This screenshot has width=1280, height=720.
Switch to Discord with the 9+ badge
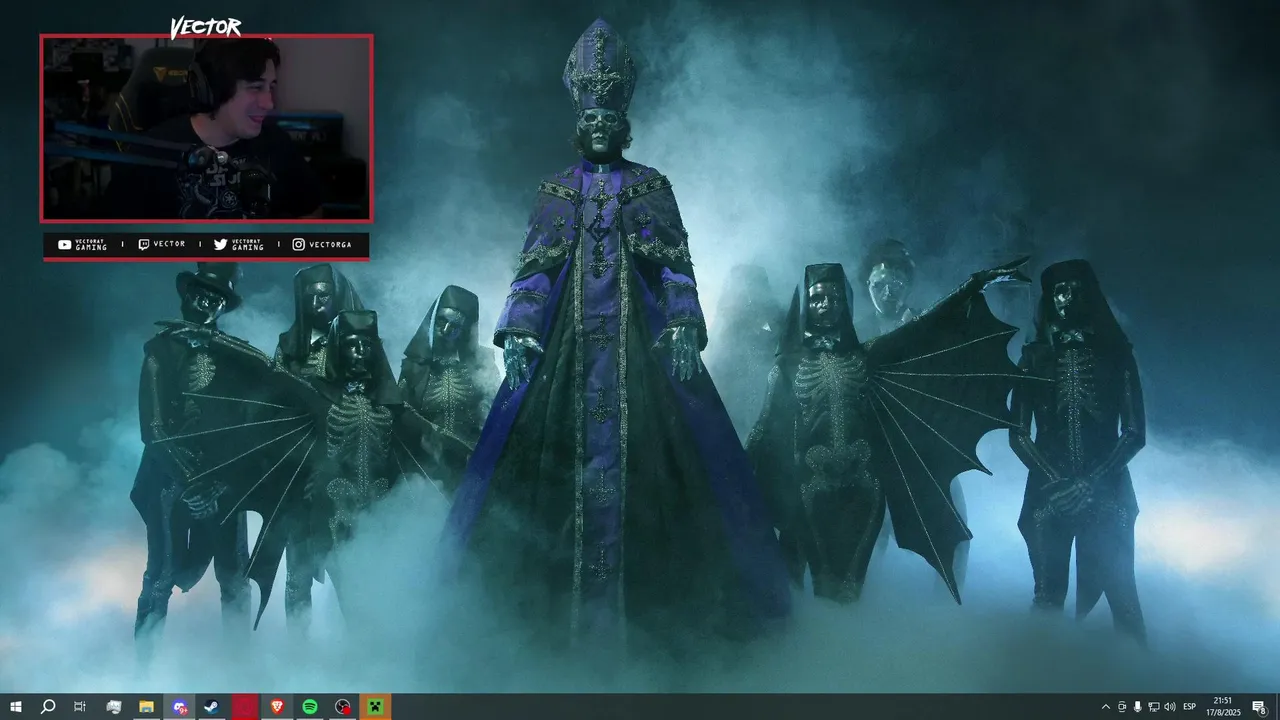point(179,707)
